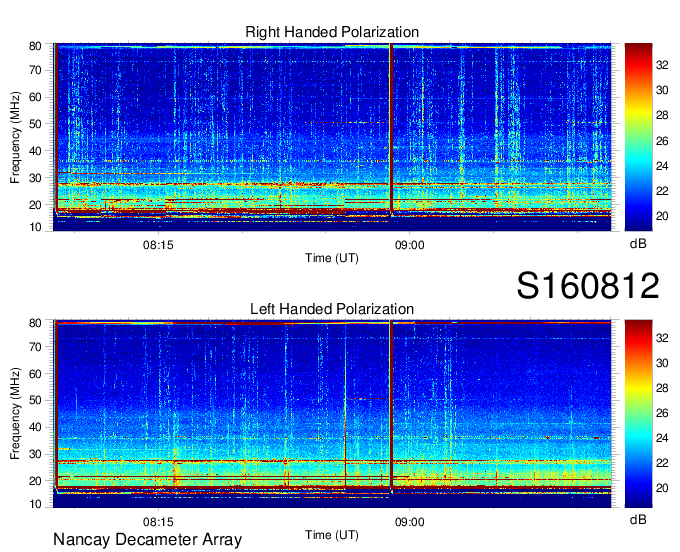Click the "26" value on the Right Handed color bar

[x=662, y=141]
